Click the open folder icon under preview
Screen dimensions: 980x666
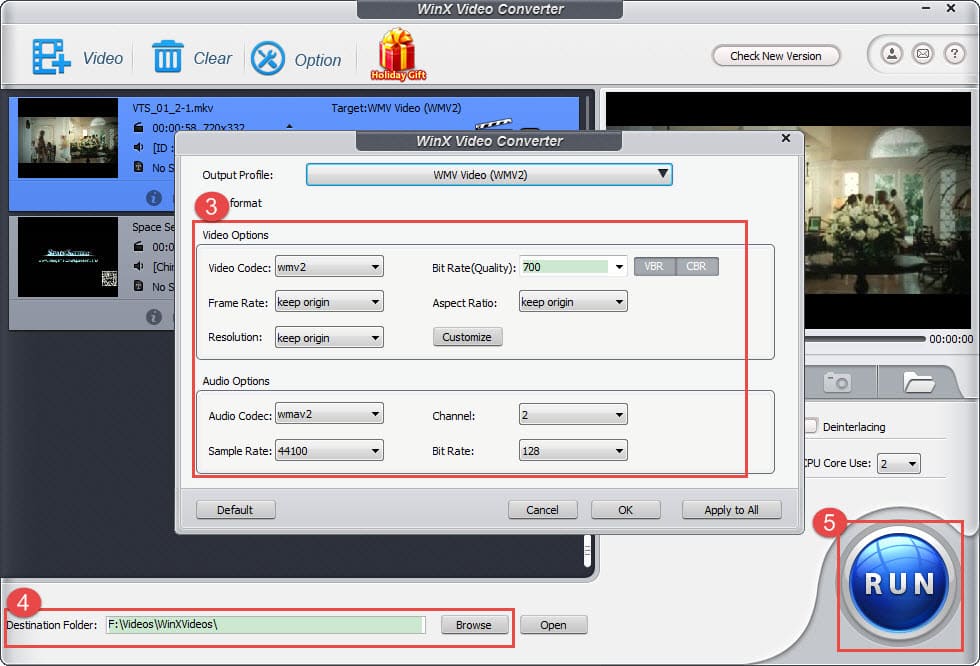(x=918, y=382)
